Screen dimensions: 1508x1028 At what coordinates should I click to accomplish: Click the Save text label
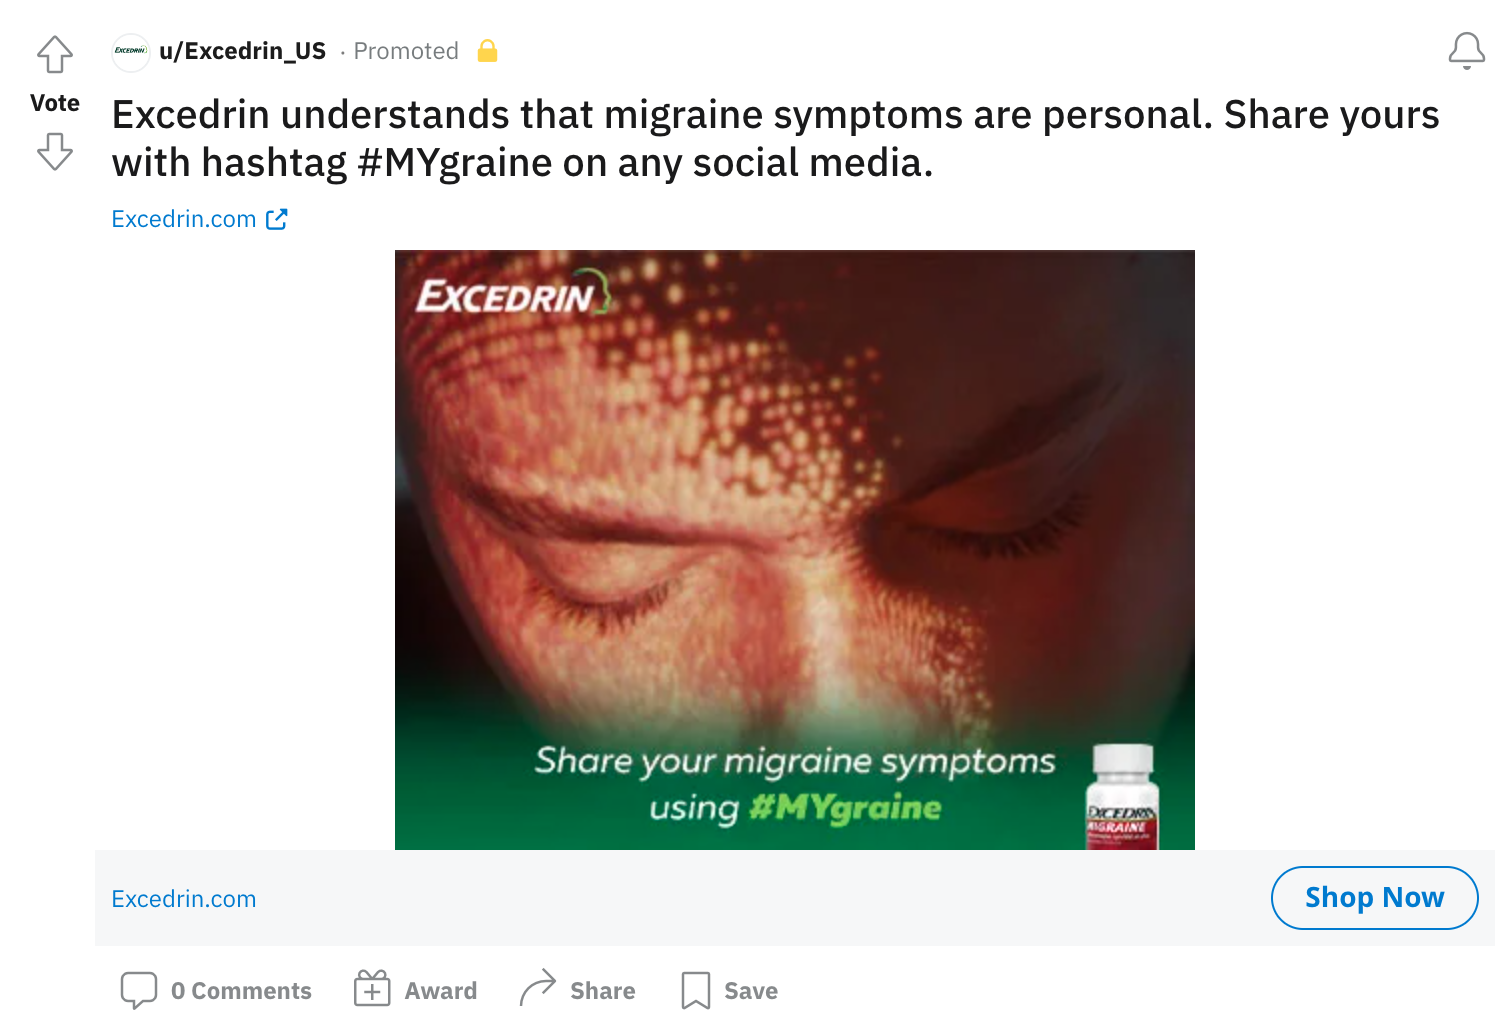click(x=751, y=991)
